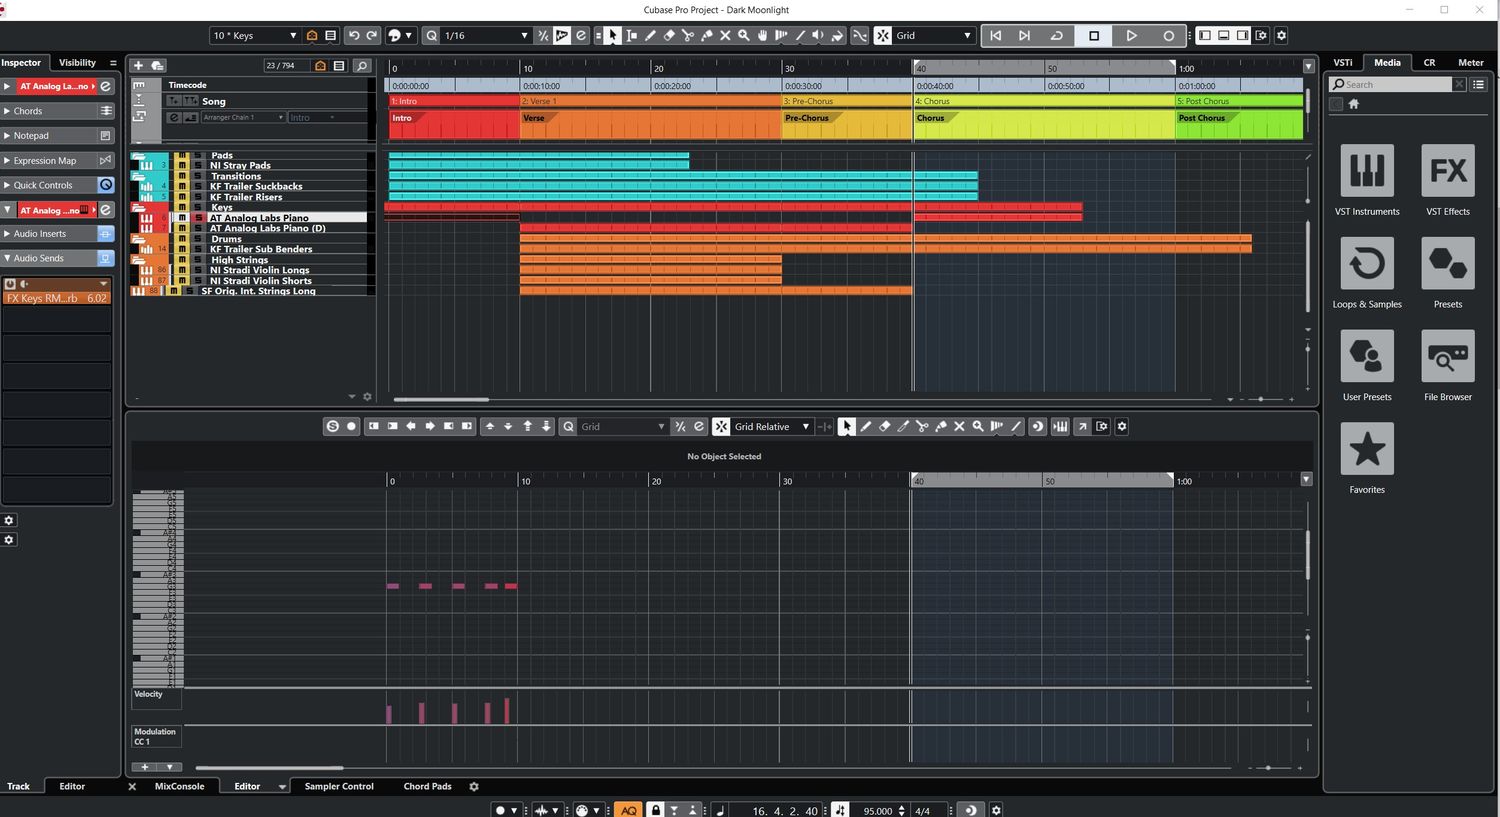Click the Solo Editor icon in Key Editor toolbar
This screenshot has width=1500, height=817.
click(x=333, y=426)
